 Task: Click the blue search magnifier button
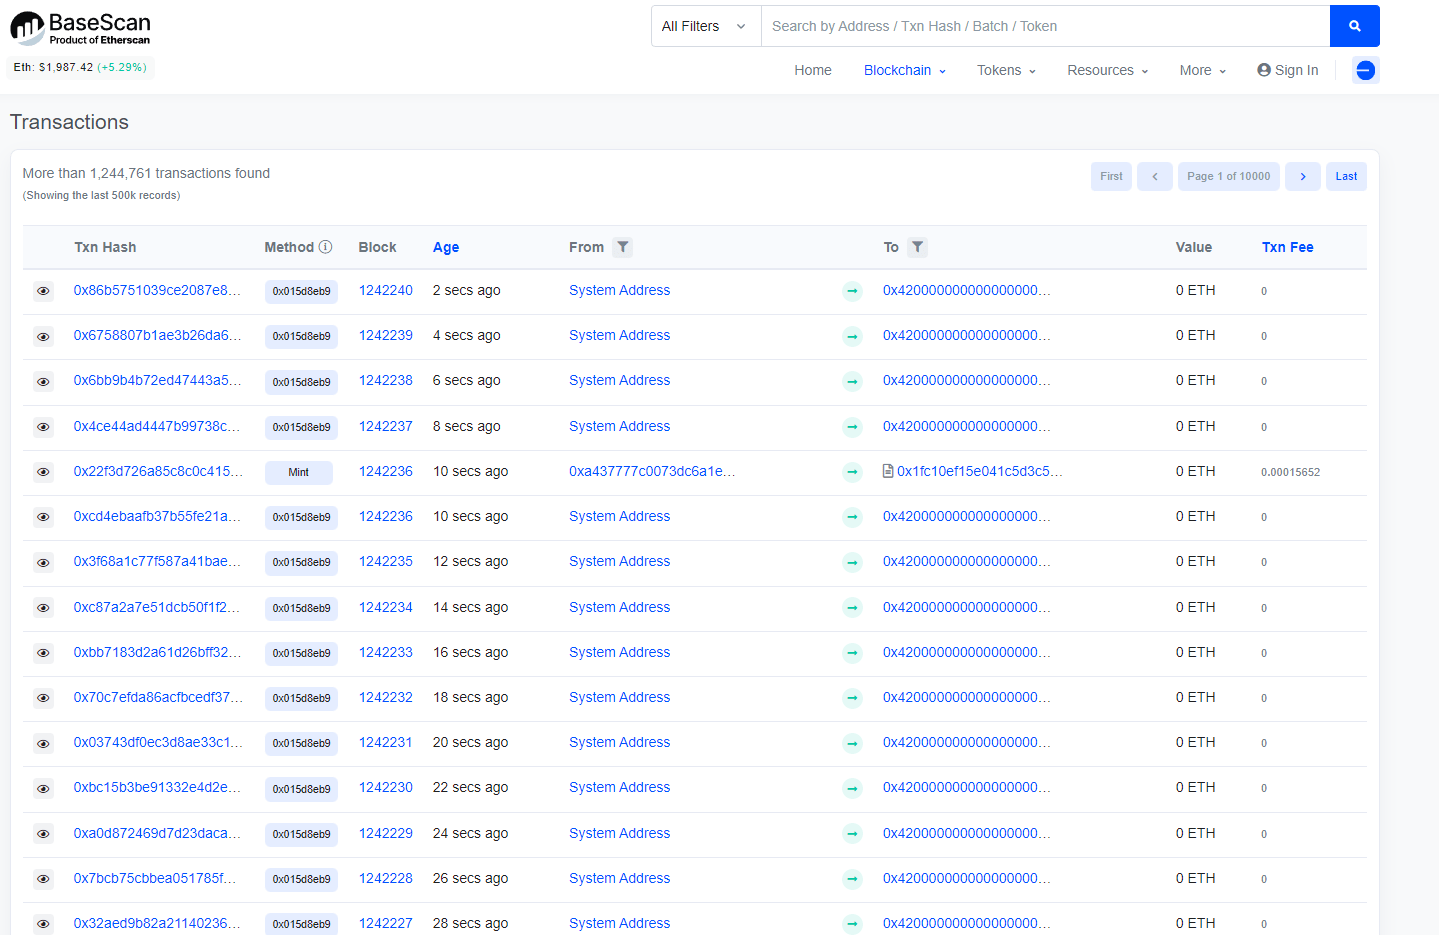coord(1354,26)
